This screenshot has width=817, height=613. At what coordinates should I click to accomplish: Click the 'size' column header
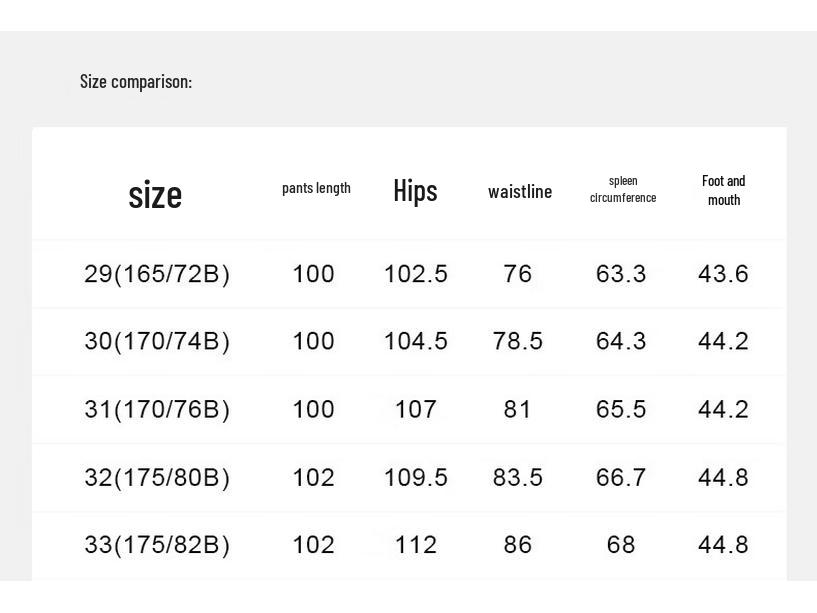click(155, 194)
